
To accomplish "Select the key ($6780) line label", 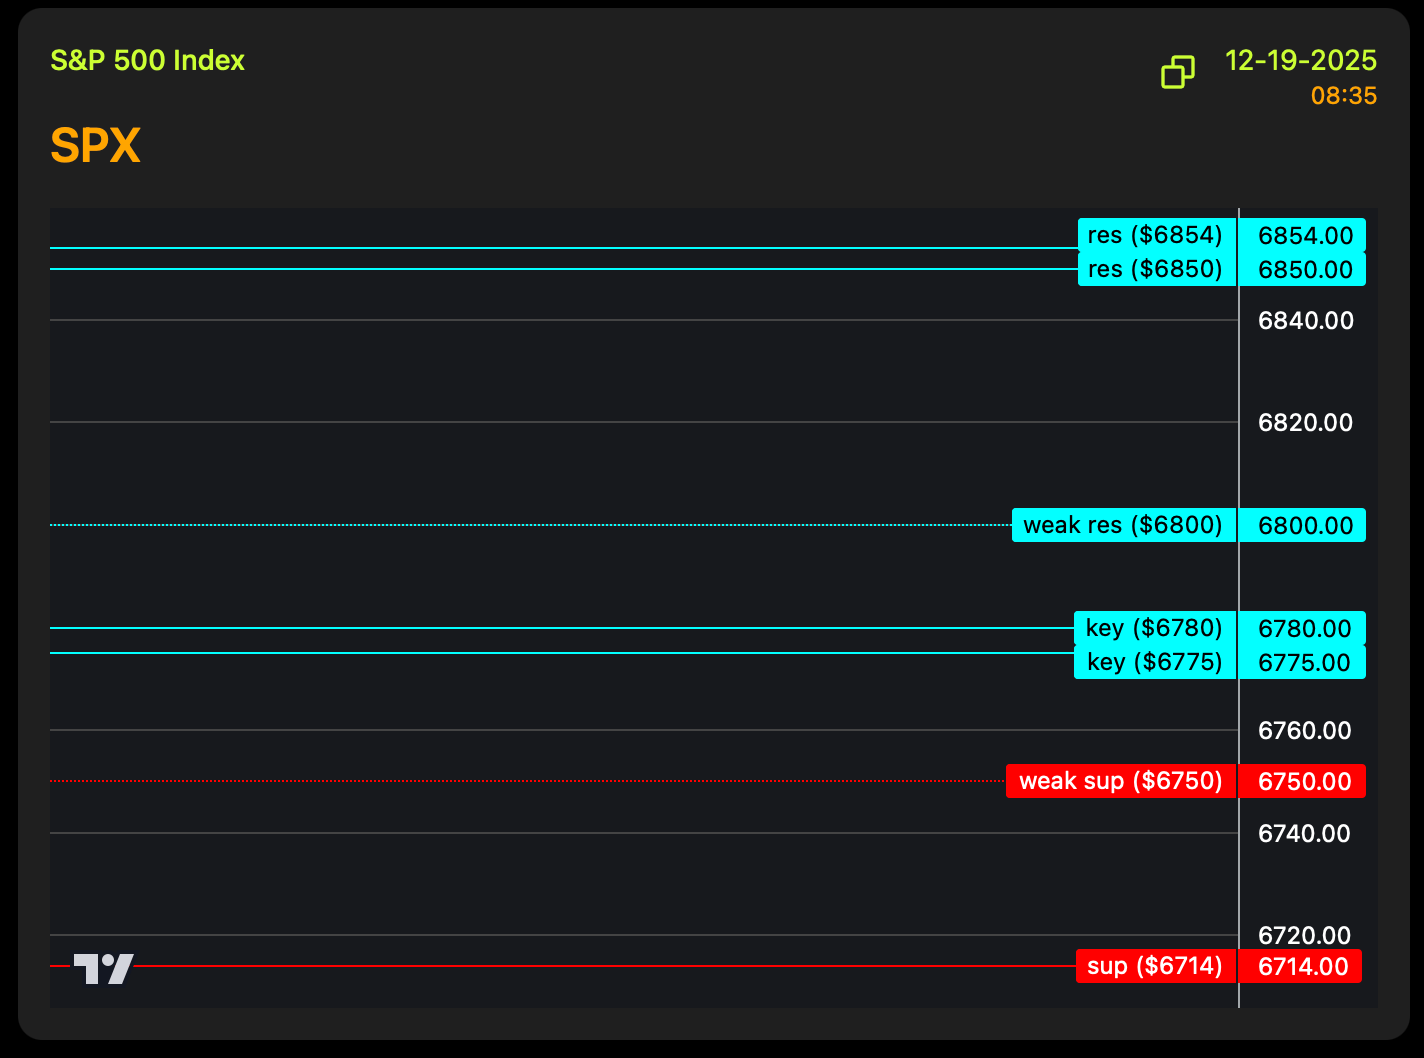I will (1154, 628).
